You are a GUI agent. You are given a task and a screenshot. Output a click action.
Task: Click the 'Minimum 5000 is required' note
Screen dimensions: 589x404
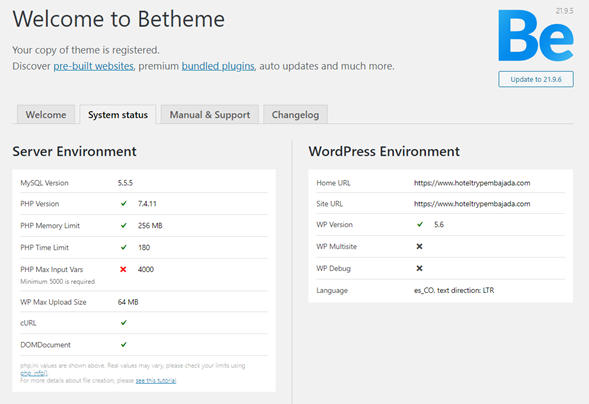pos(57,282)
